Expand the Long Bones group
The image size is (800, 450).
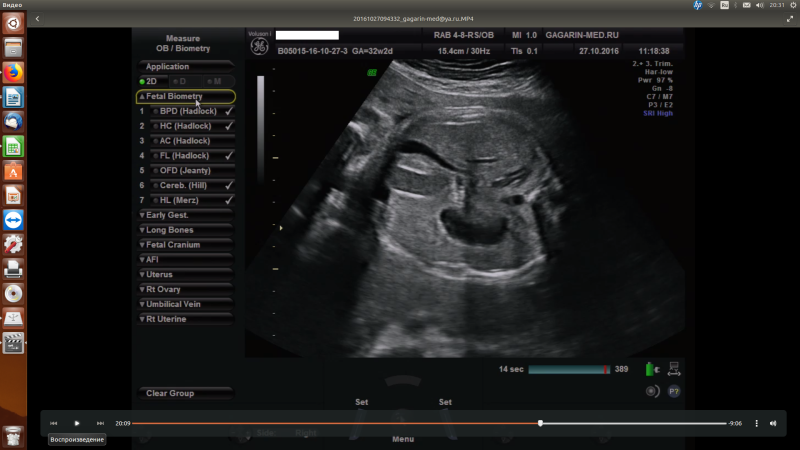pyautogui.click(x=186, y=230)
